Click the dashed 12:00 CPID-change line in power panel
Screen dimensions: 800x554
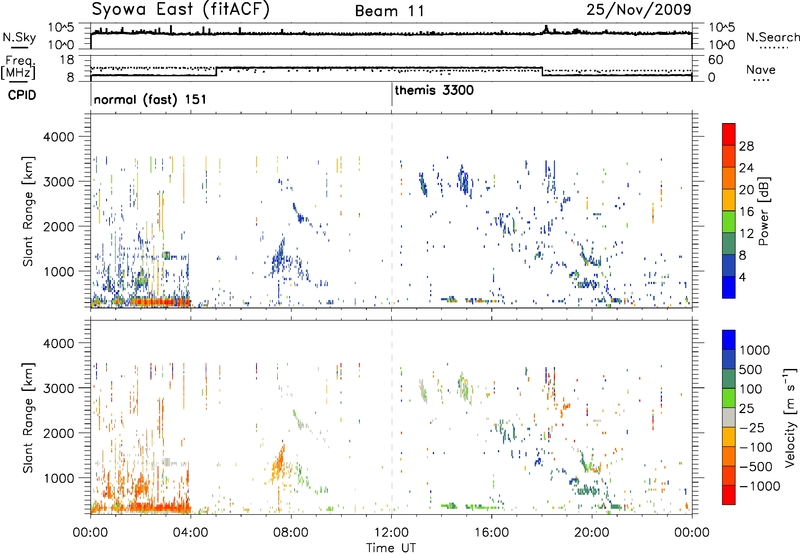(x=392, y=211)
